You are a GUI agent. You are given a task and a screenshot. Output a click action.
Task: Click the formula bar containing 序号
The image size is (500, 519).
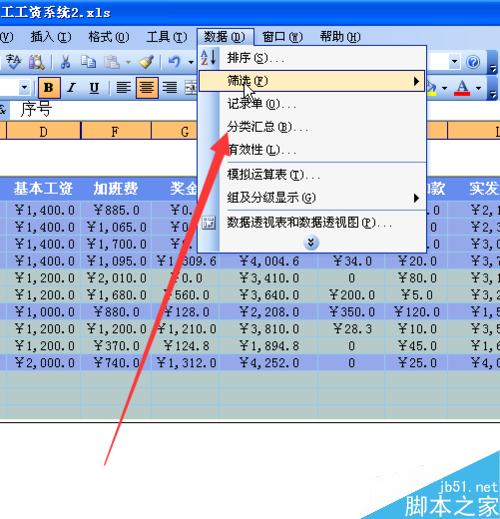[103, 109]
